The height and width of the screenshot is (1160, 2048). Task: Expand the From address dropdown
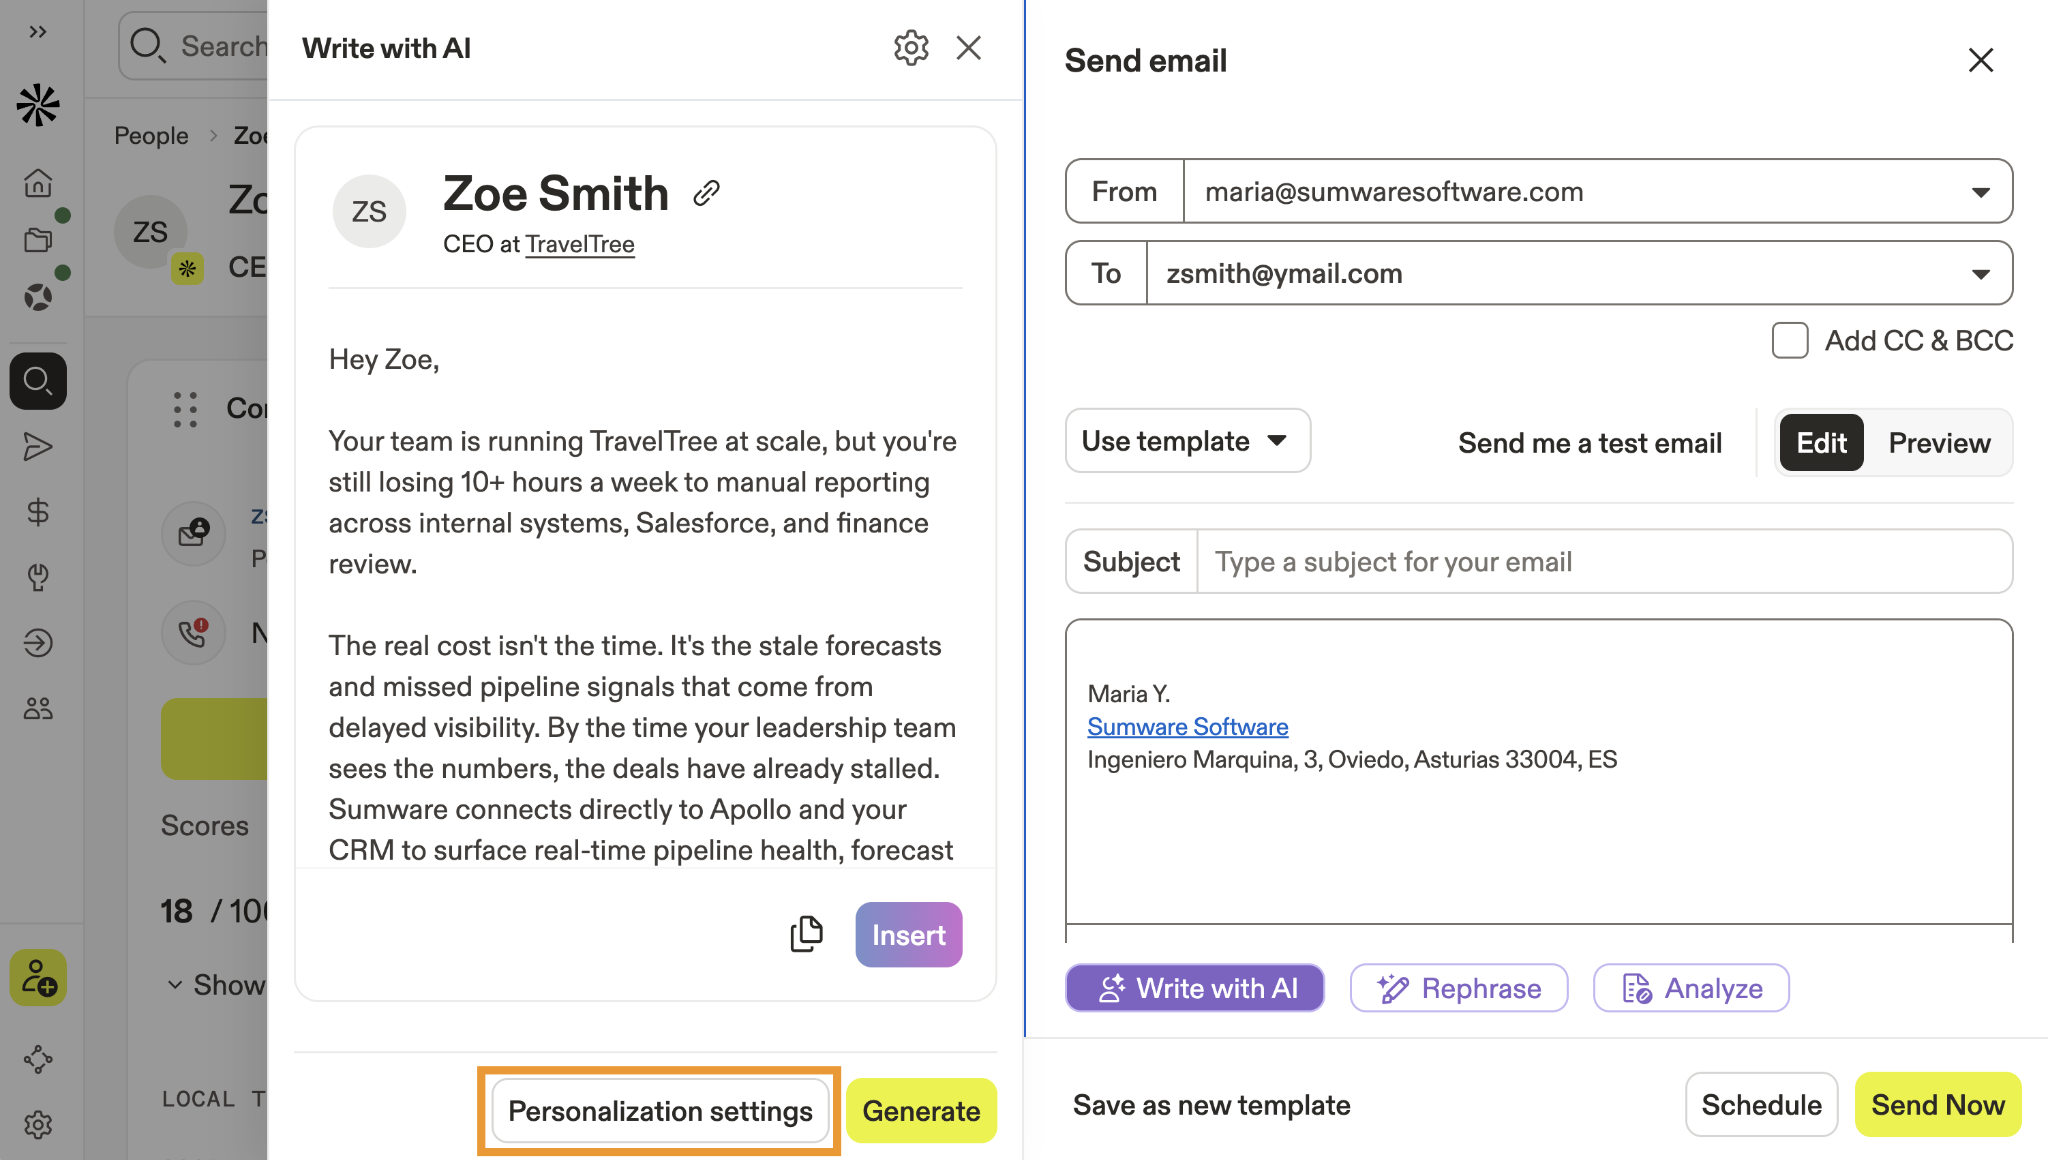[1979, 191]
